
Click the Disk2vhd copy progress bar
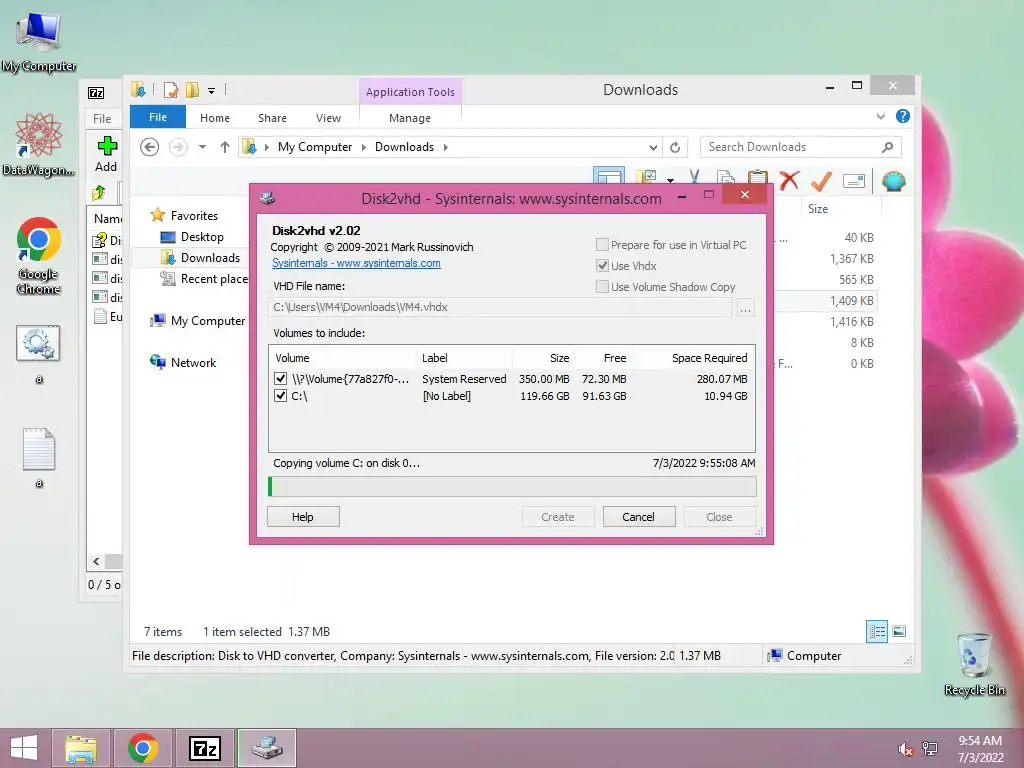pos(512,486)
